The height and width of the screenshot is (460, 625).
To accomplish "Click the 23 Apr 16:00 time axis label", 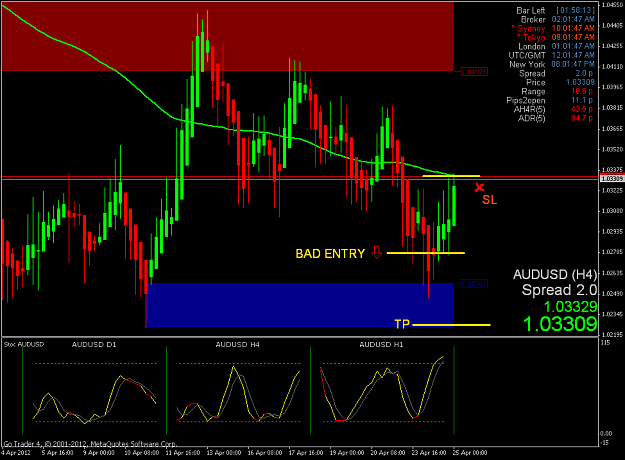I will [x=429, y=453].
